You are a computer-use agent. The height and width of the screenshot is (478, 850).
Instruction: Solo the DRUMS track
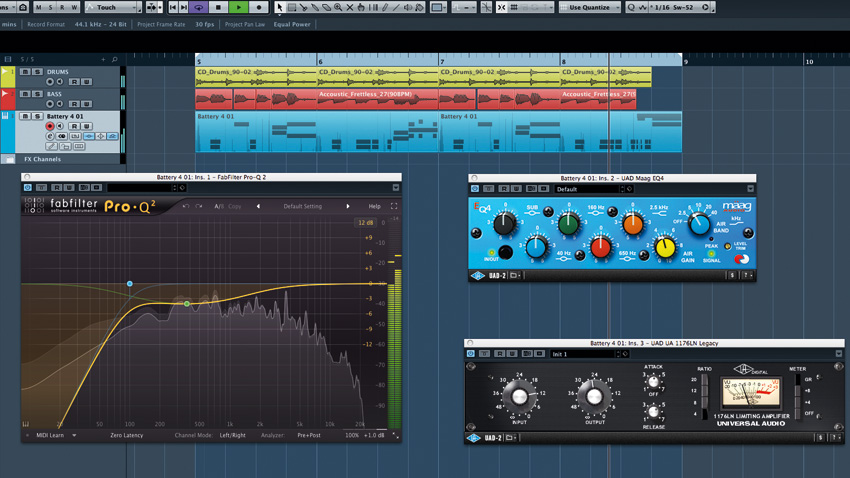coord(37,72)
